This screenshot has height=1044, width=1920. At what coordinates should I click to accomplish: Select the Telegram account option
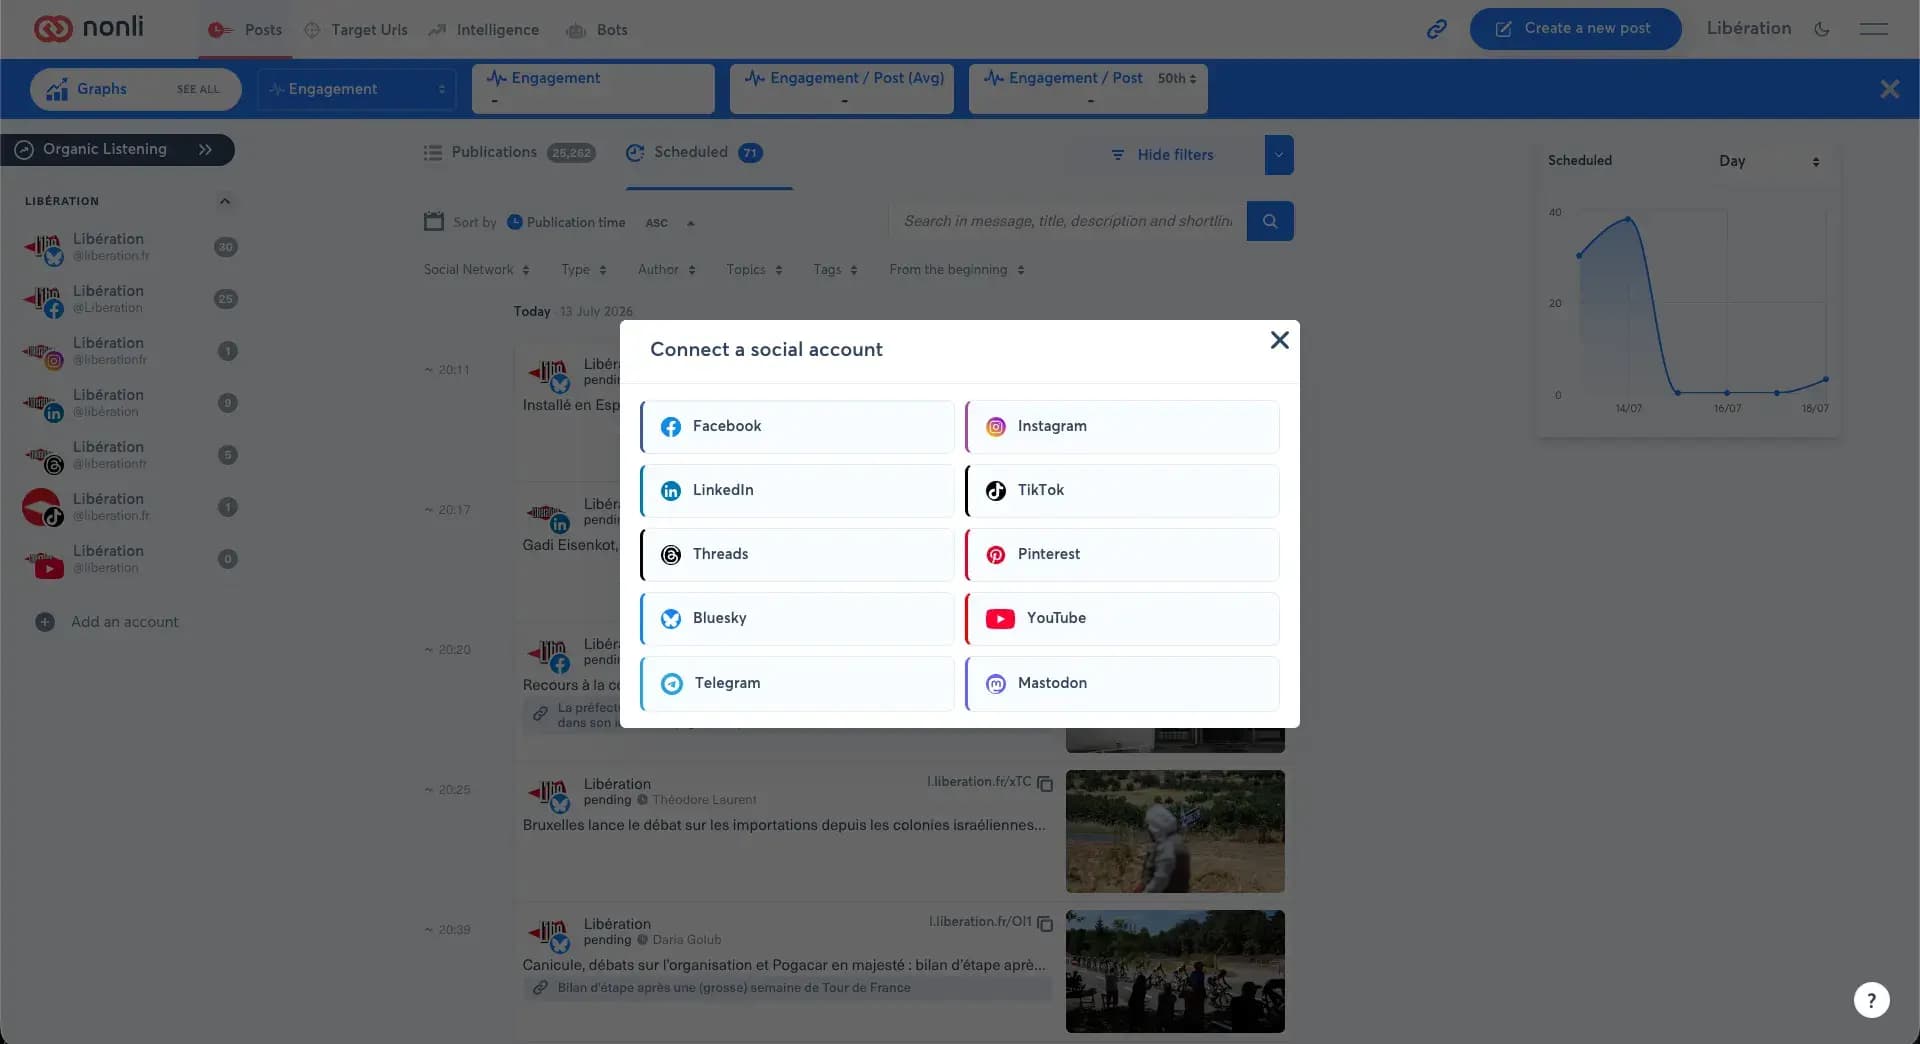point(797,684)
